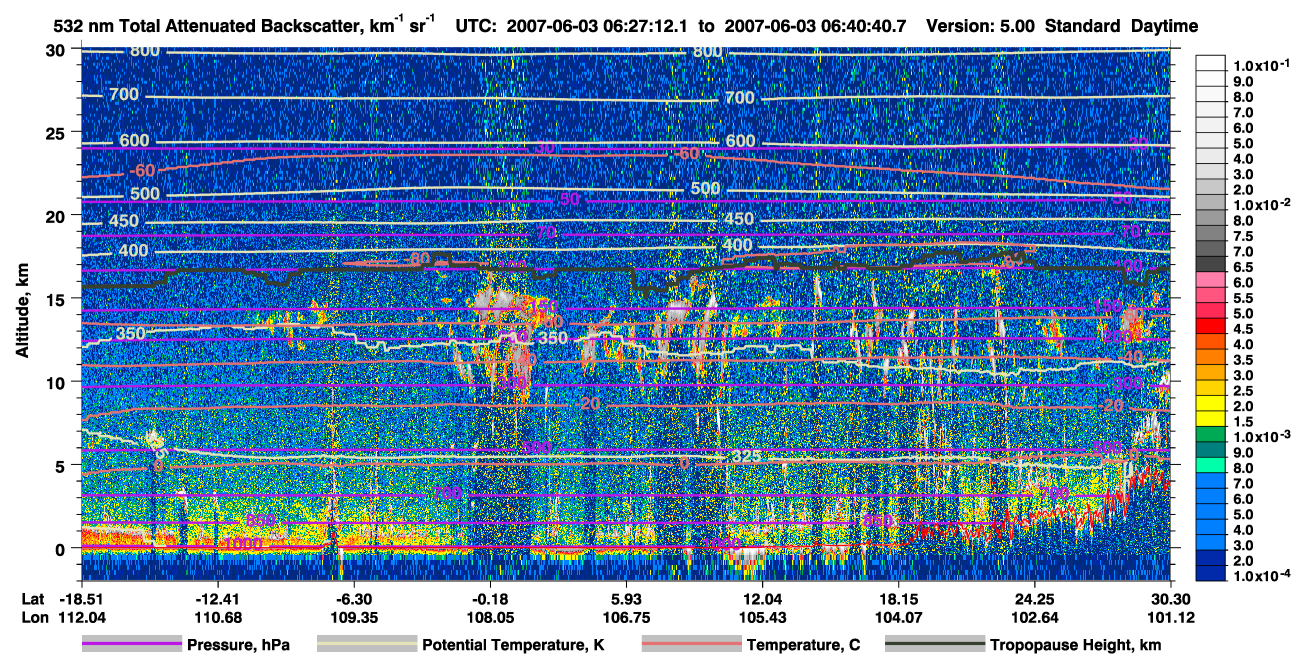Click longitude value '102.64'

(1034, 617)
